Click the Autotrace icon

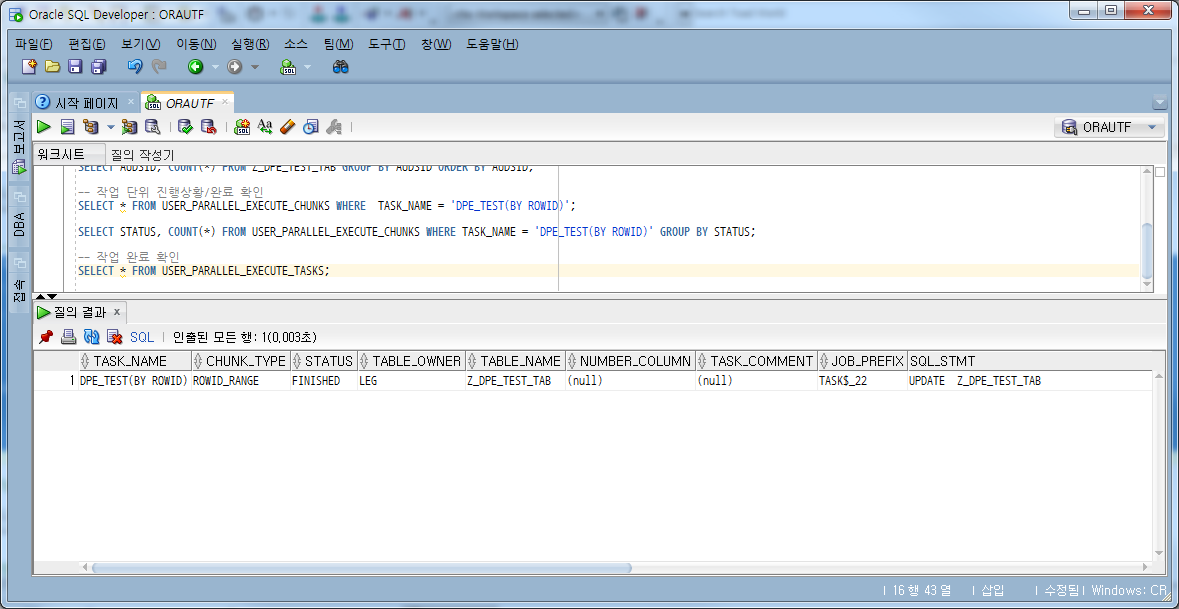tap(129, 127)
